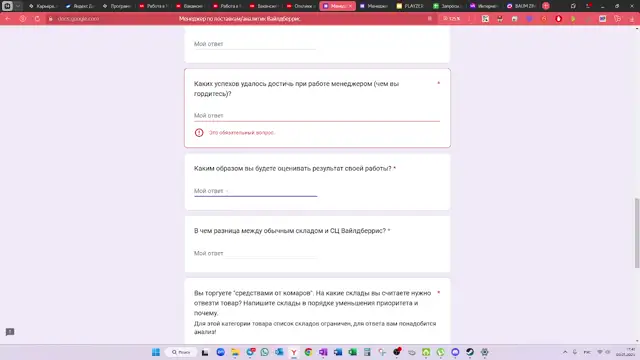Click the top Мой ответ field
Screen dimensions: 640x360
(256, 44)
